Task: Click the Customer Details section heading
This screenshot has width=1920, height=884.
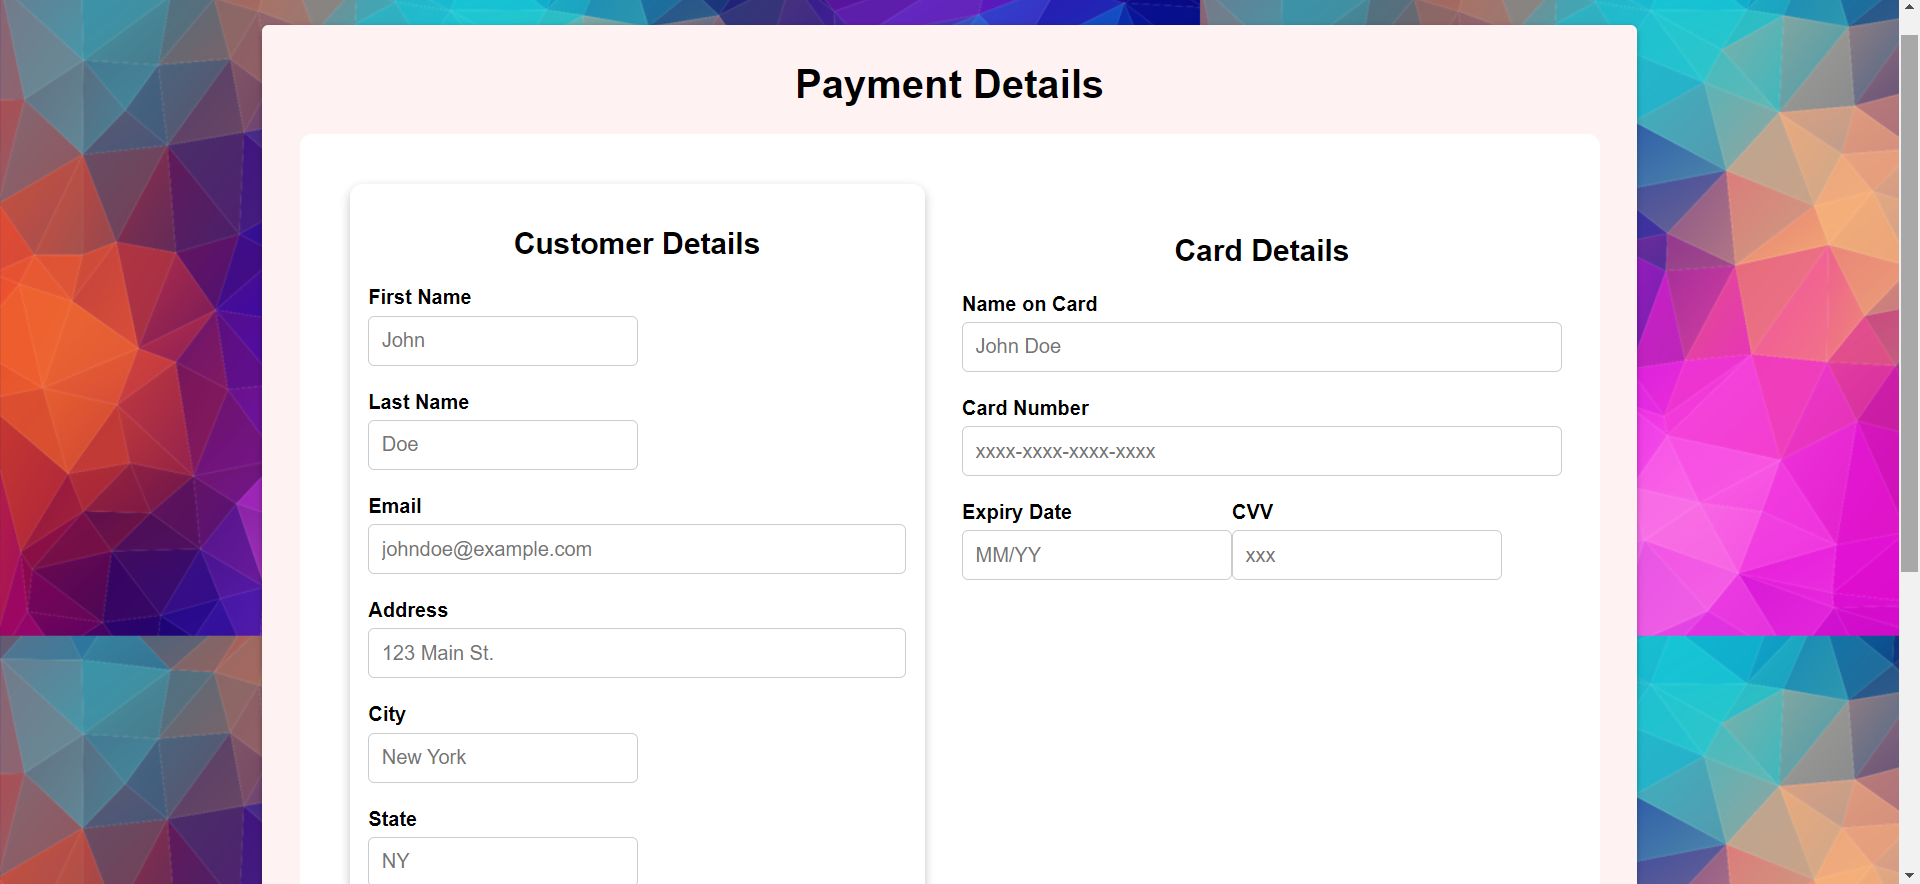Action: pos(636,244)
